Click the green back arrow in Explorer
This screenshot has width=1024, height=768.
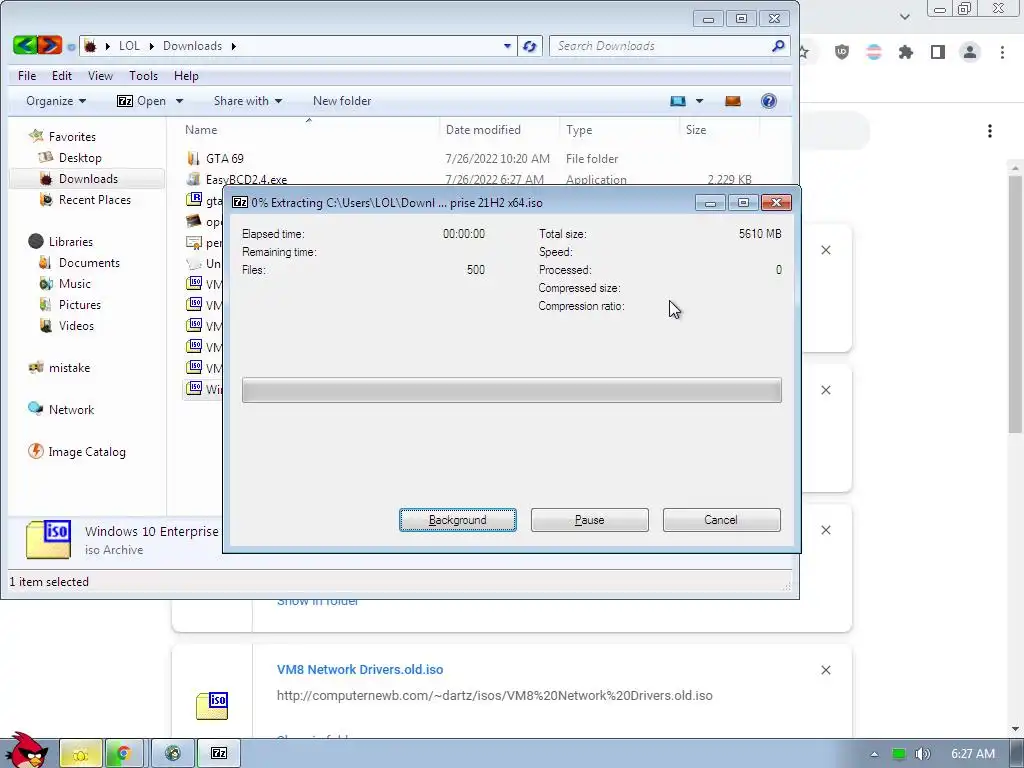25,45
